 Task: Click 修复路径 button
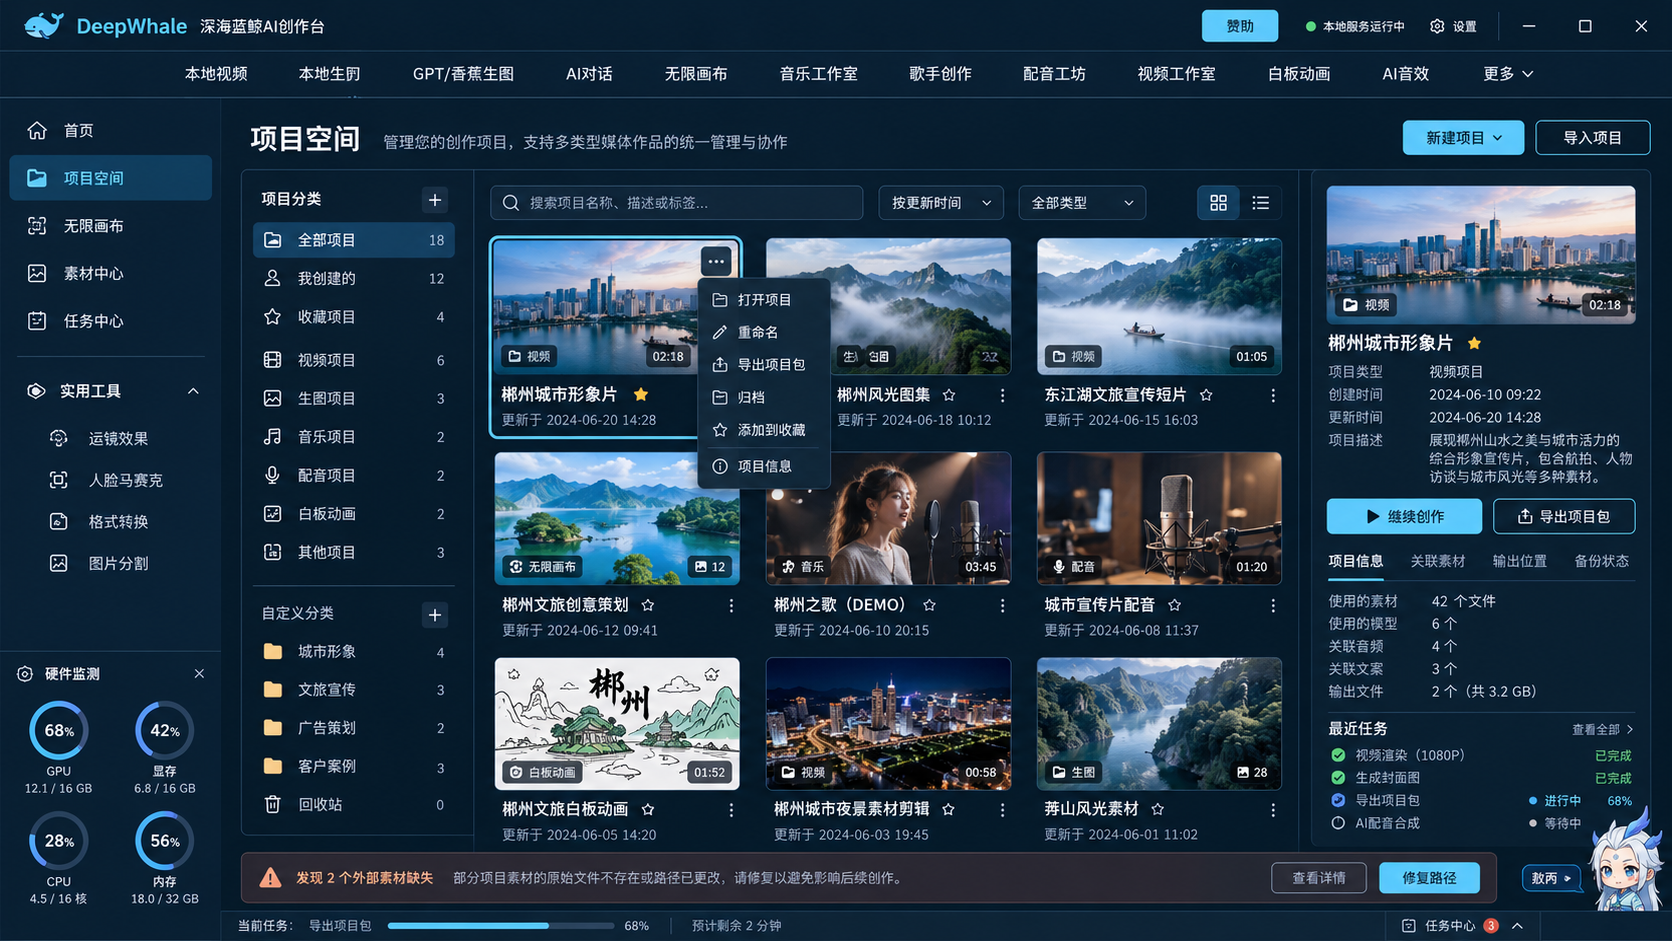1429,878
